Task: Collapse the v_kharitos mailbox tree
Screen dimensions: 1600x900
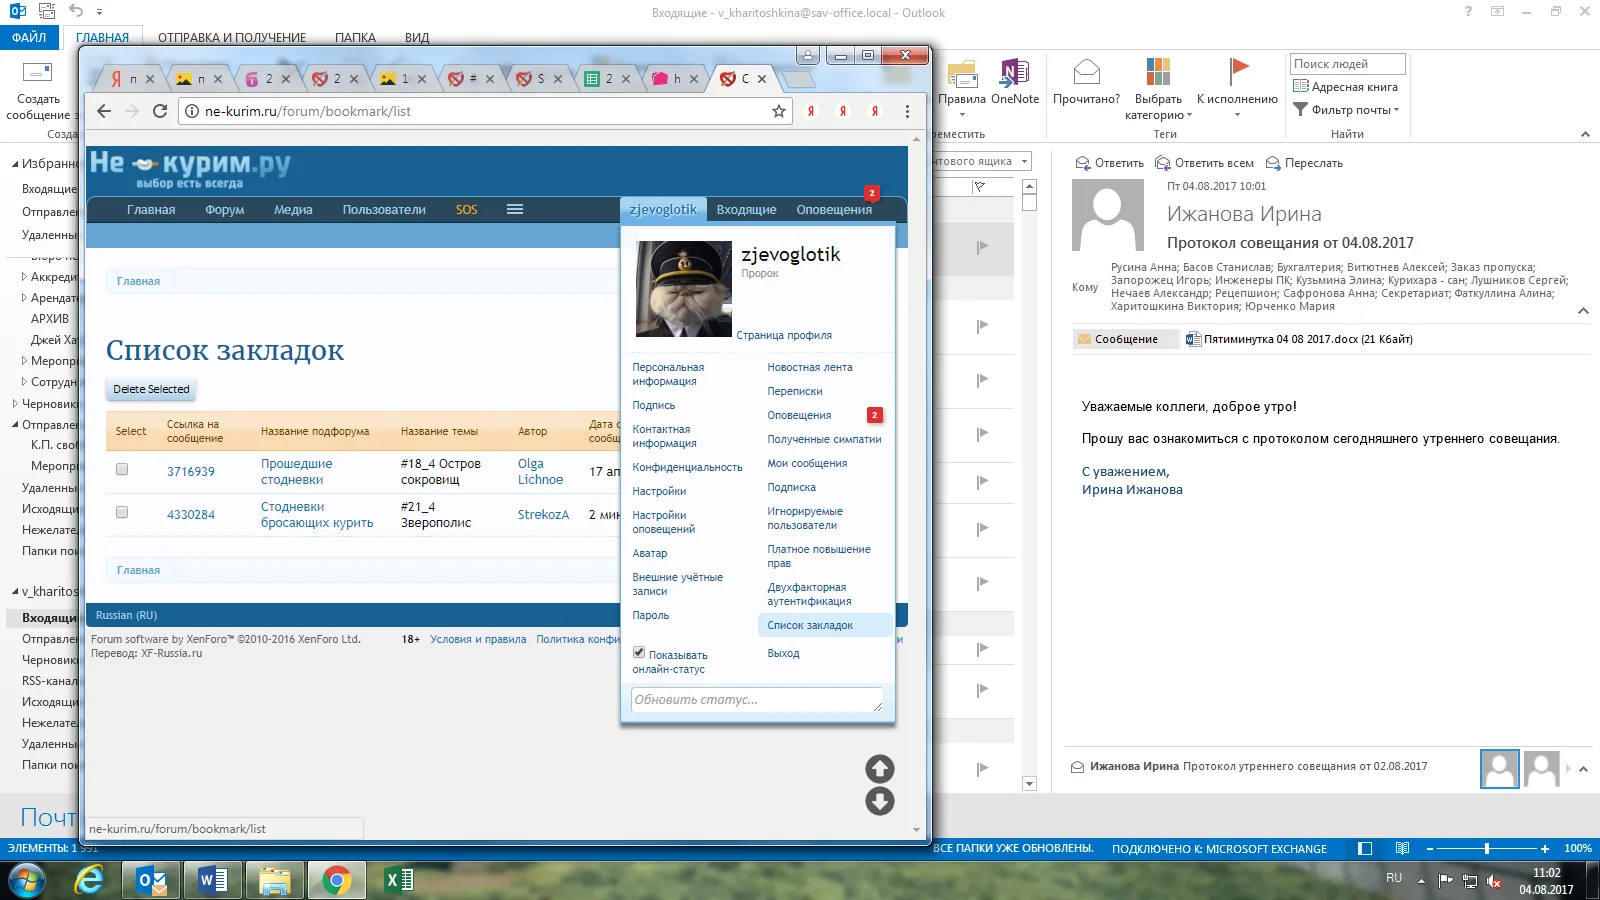Action: tap(15, 592)
